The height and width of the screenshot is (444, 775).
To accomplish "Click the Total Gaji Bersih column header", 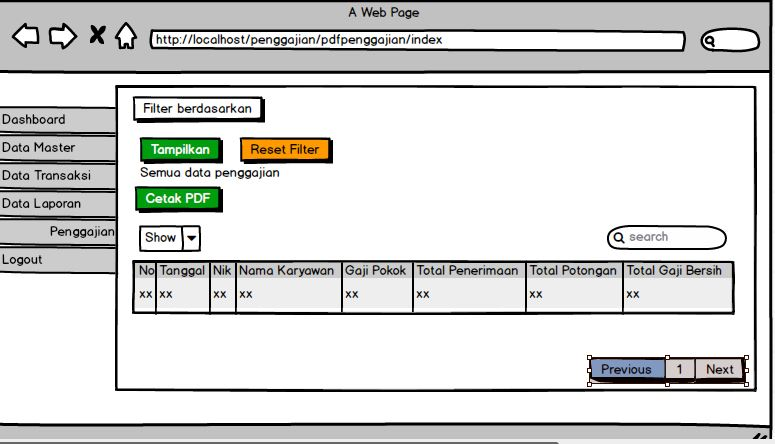I will point(678,270).
